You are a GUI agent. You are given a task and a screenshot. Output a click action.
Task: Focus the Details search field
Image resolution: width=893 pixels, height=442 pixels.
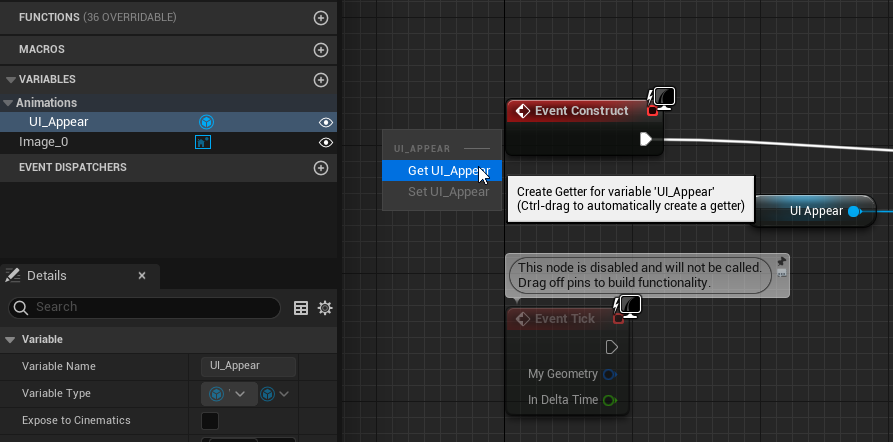pyautogui.click(x=145, y=308)
